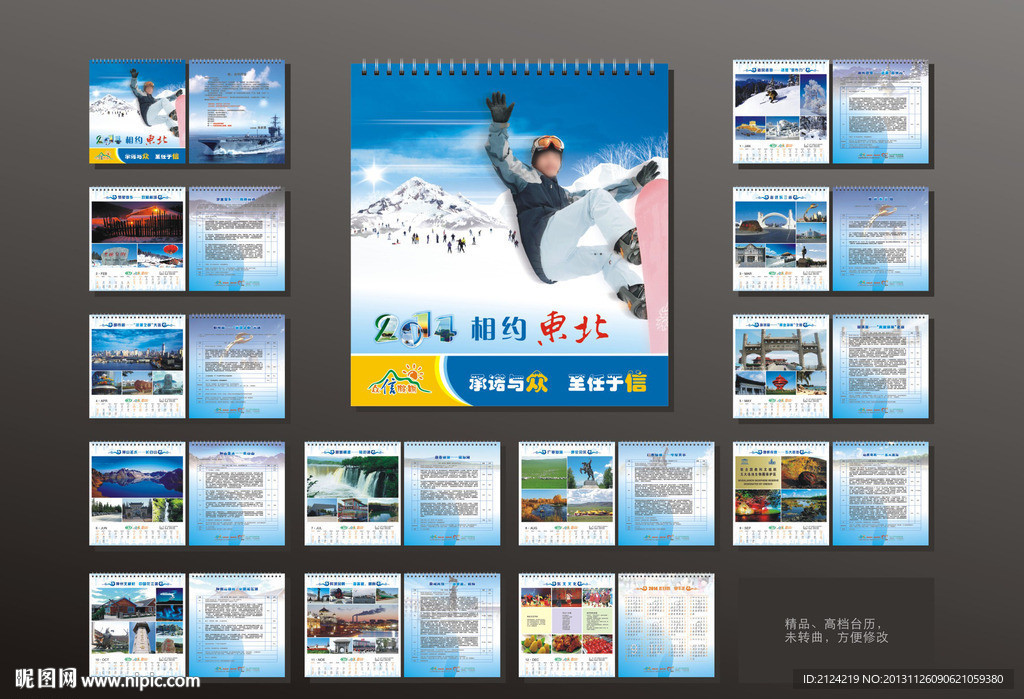This screenshot has width=1024, height=699.
Task: Click the horse statue photo on August page
Action: point(591,473)
